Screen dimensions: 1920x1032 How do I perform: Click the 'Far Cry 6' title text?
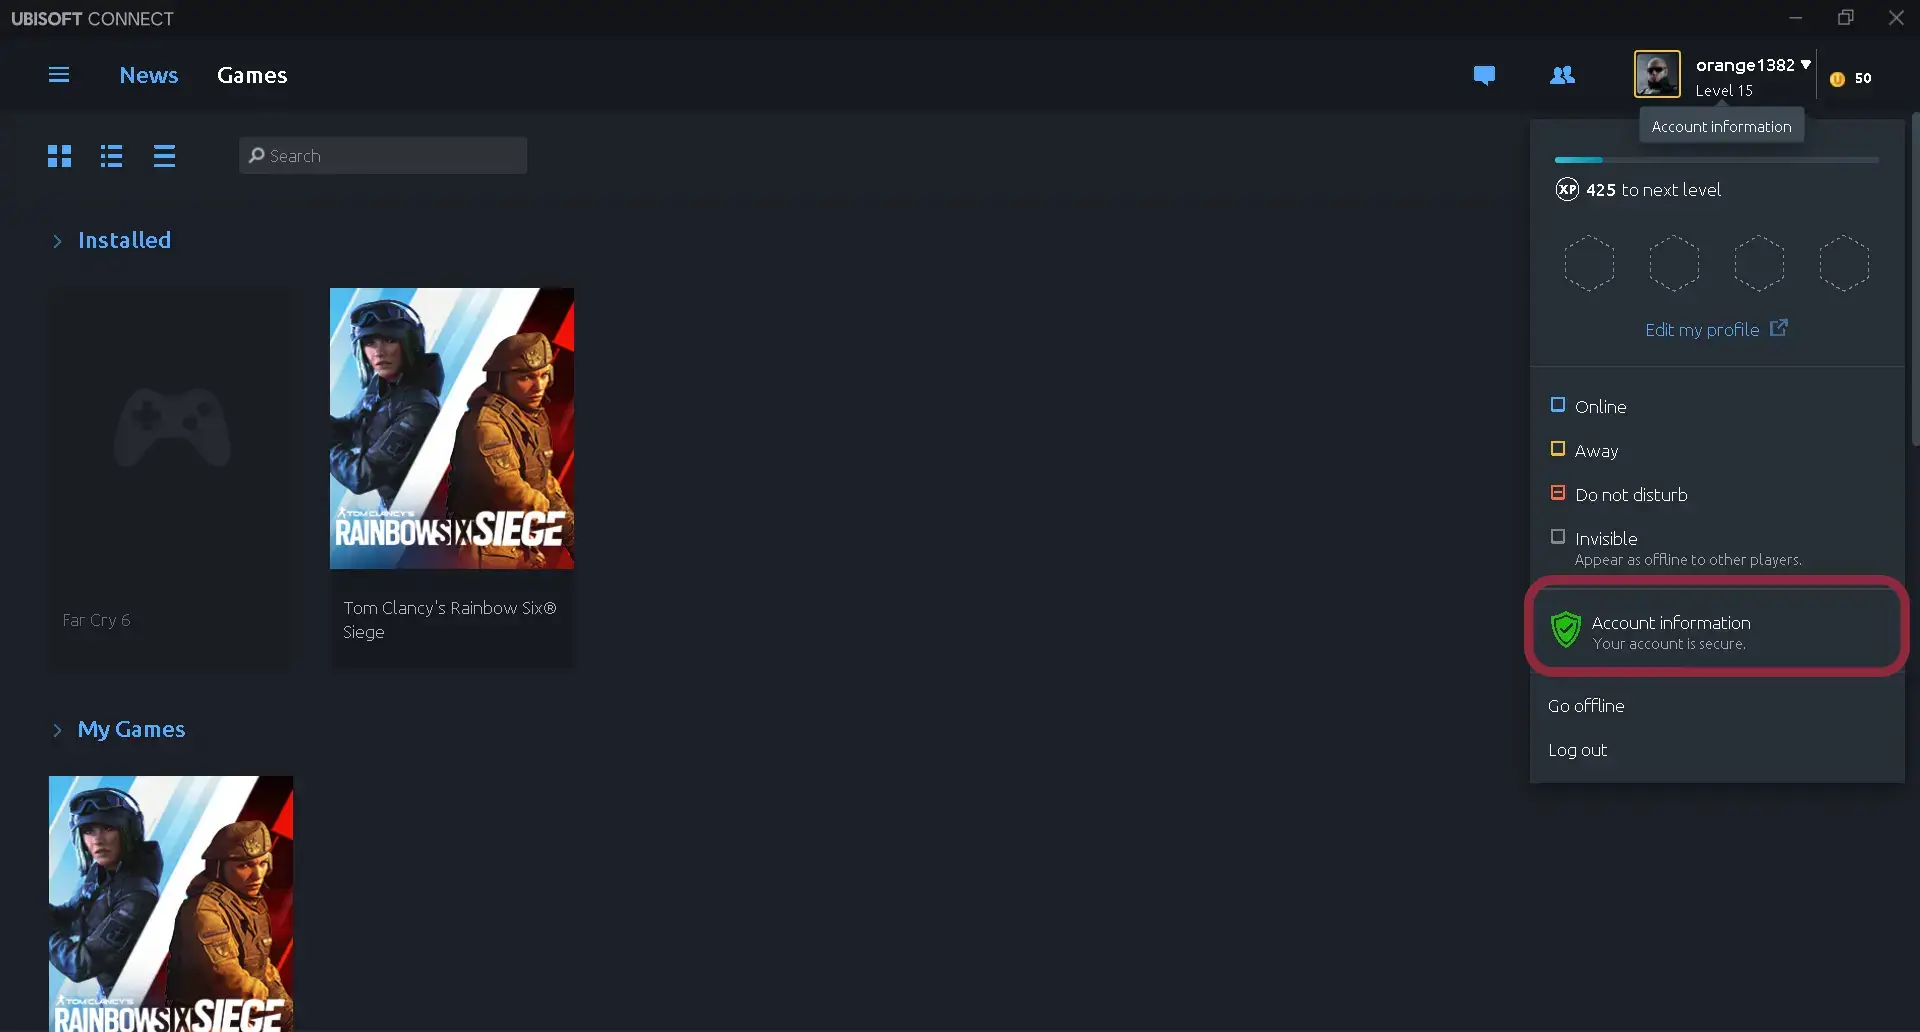tap(96, 620)
